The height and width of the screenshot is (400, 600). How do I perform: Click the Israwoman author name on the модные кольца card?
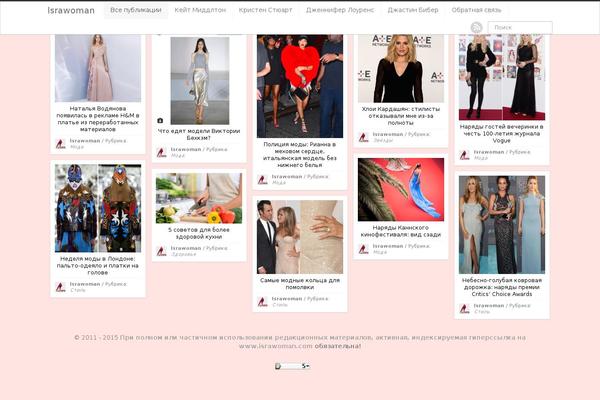point(287,299)
